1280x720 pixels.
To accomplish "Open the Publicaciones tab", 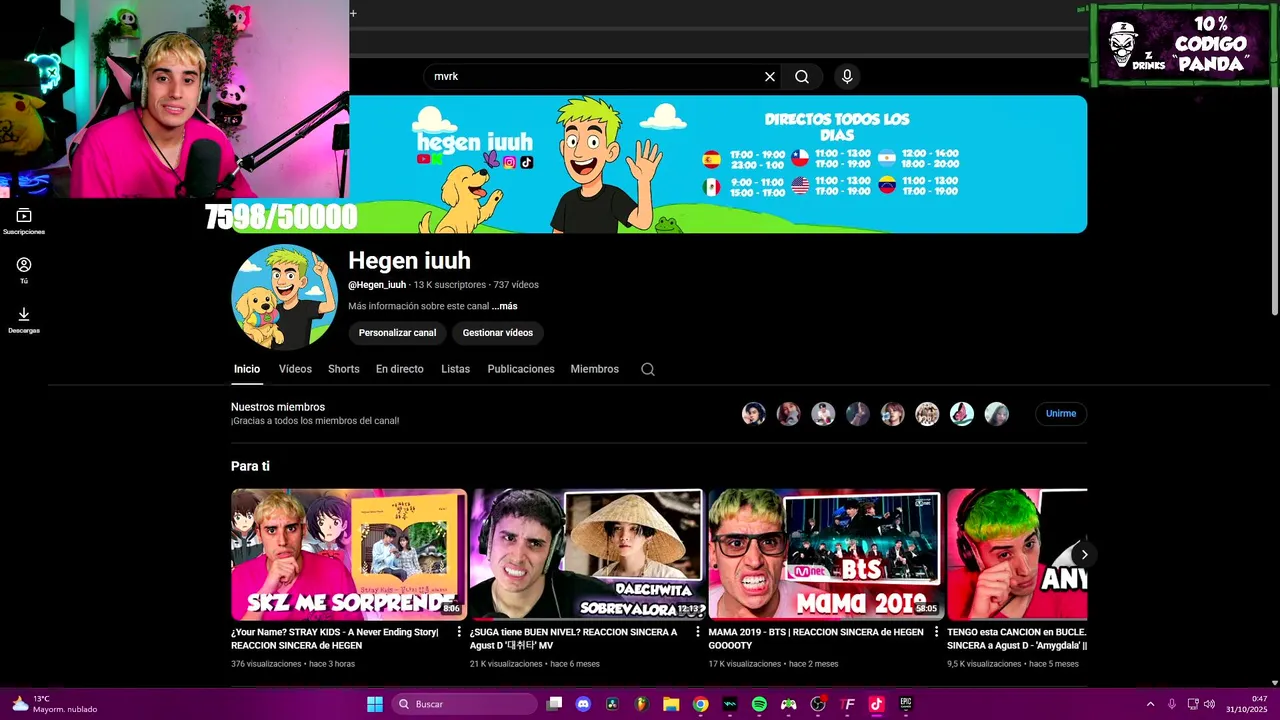I will (x=521, y=369).
